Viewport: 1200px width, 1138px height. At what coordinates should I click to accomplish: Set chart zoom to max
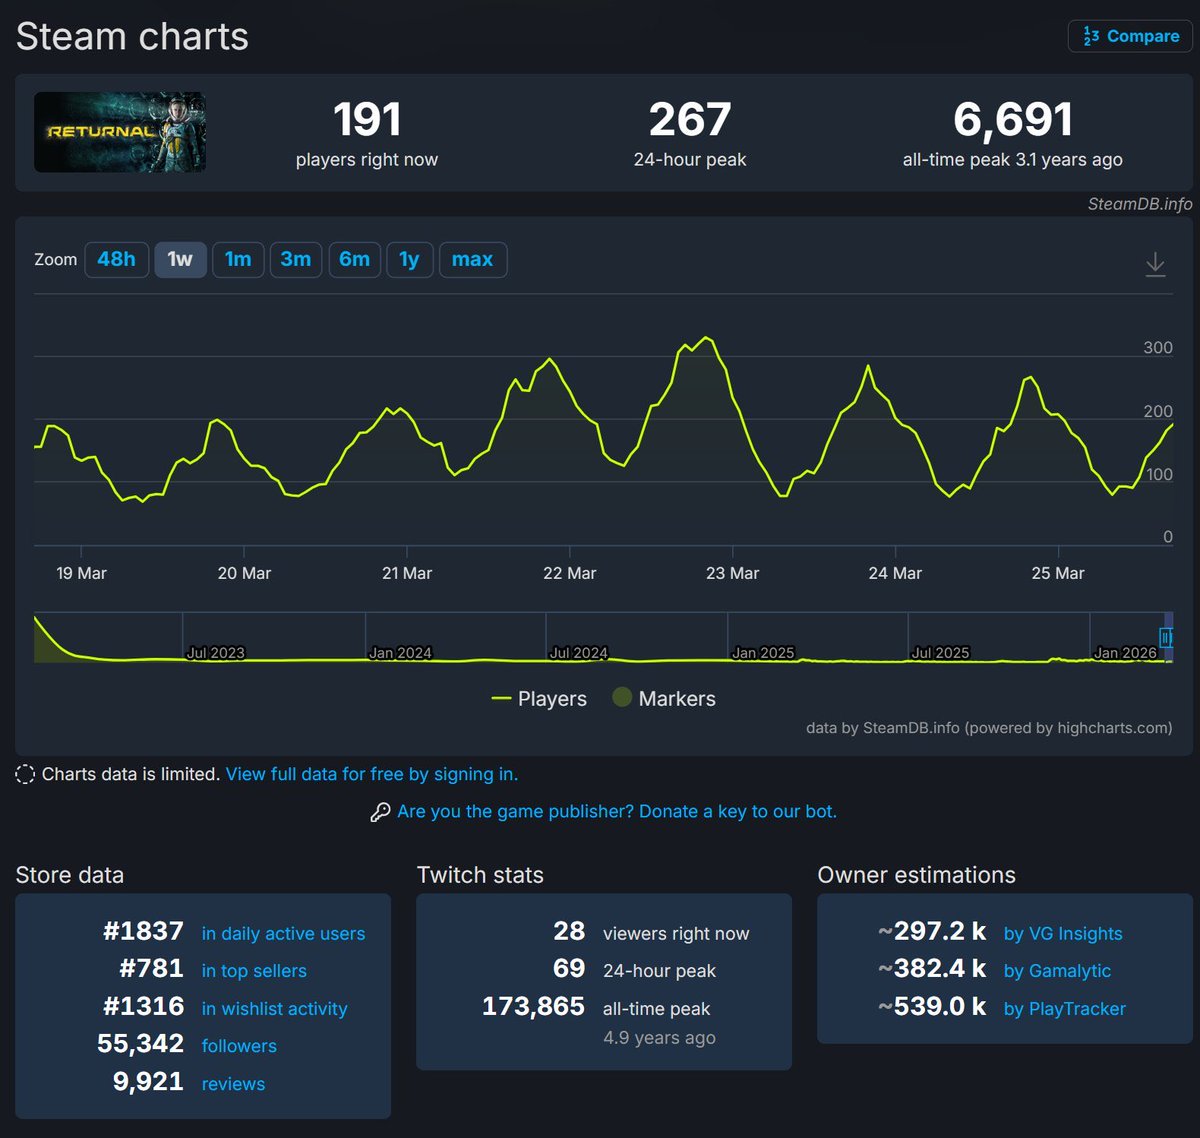pyautogui.click(x=472, y=260)
